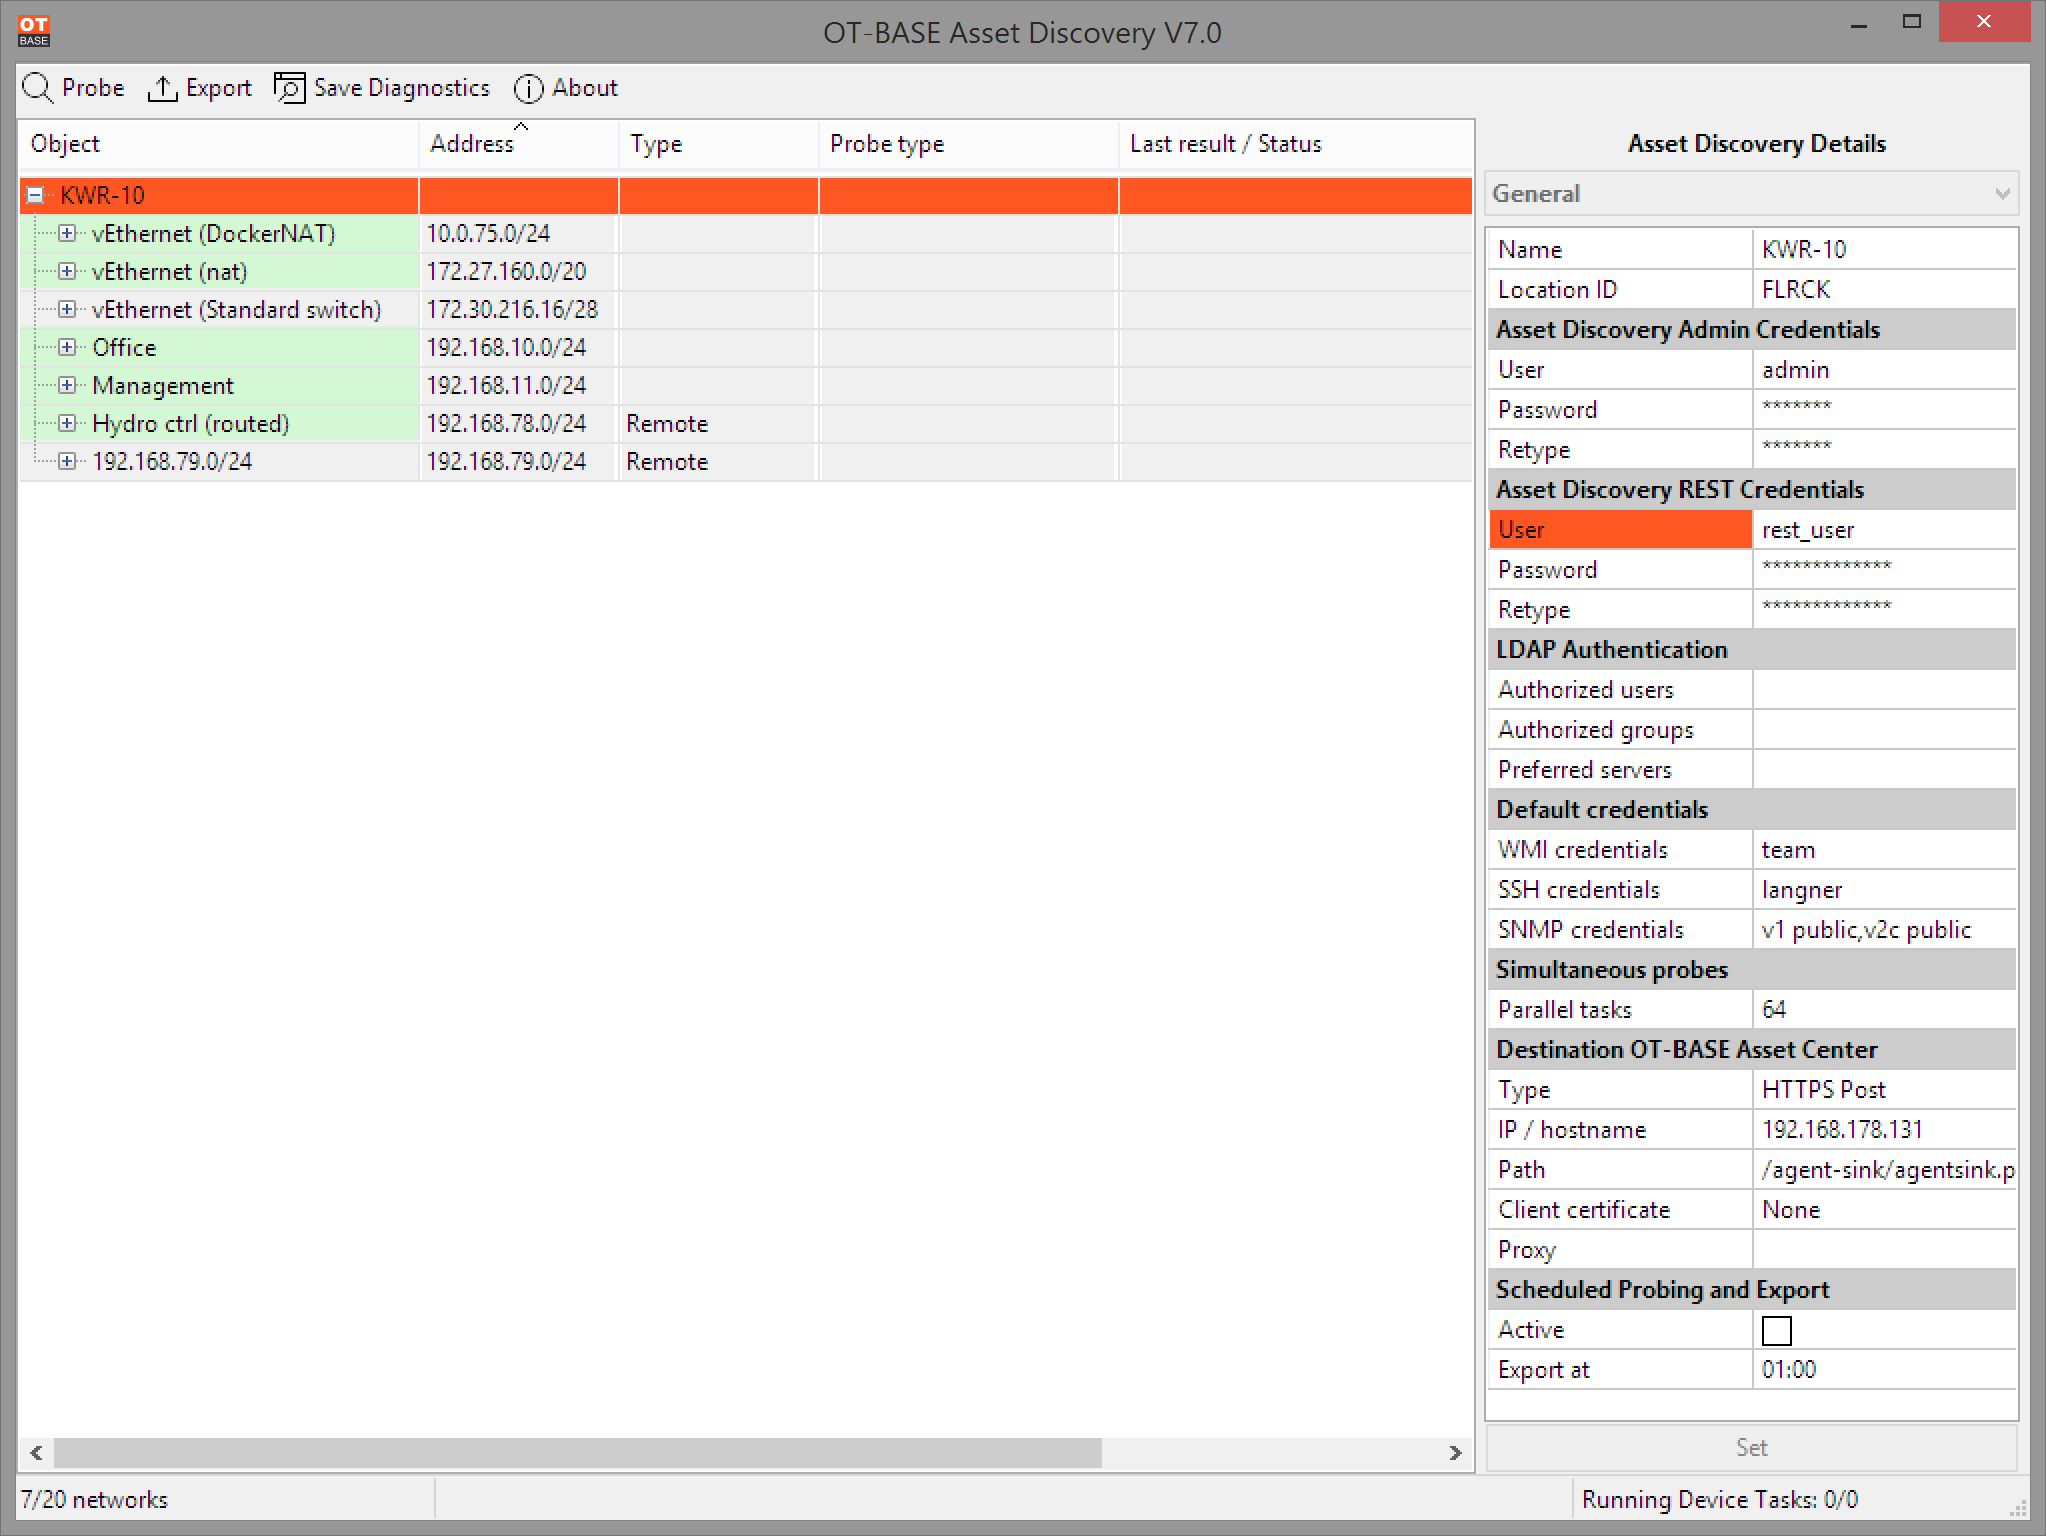
Task: Expand the 192.168.79.0/24 network node
Action: click(x=67, y=461)
